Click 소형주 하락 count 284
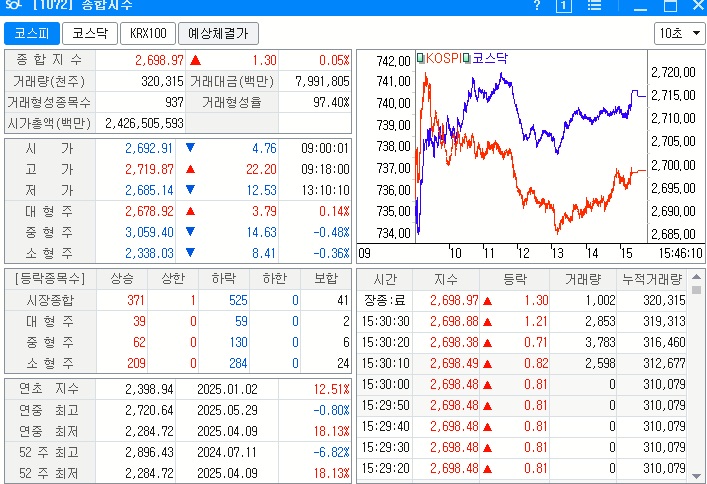 (x=238, y=363)
